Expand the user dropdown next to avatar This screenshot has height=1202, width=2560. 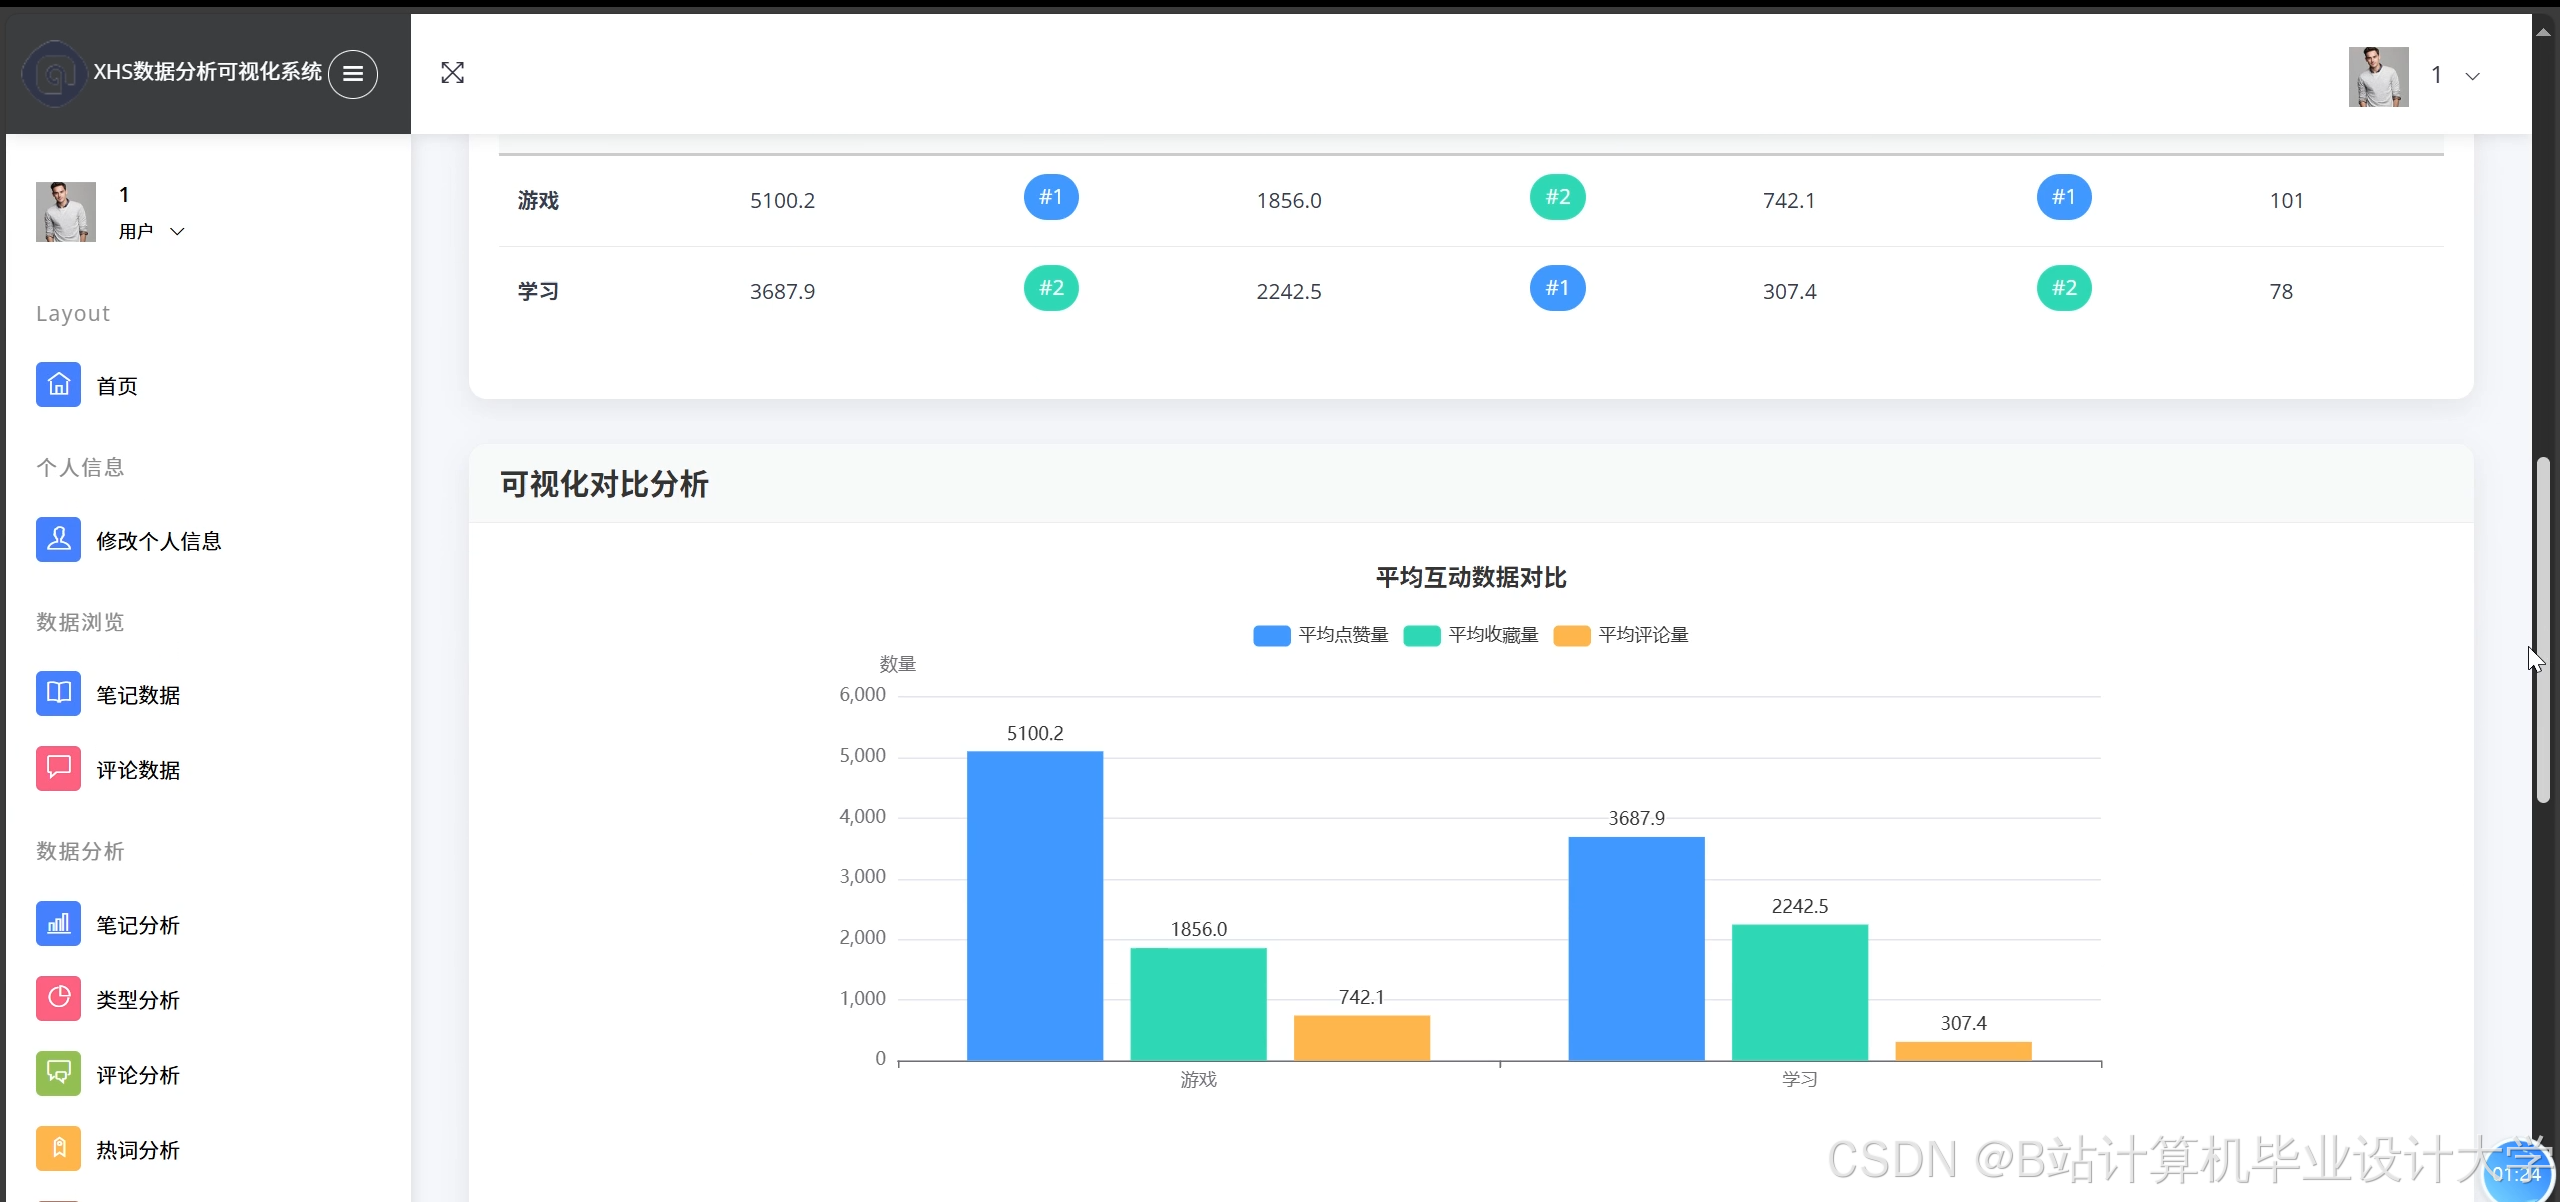(x=2473, y=75)
